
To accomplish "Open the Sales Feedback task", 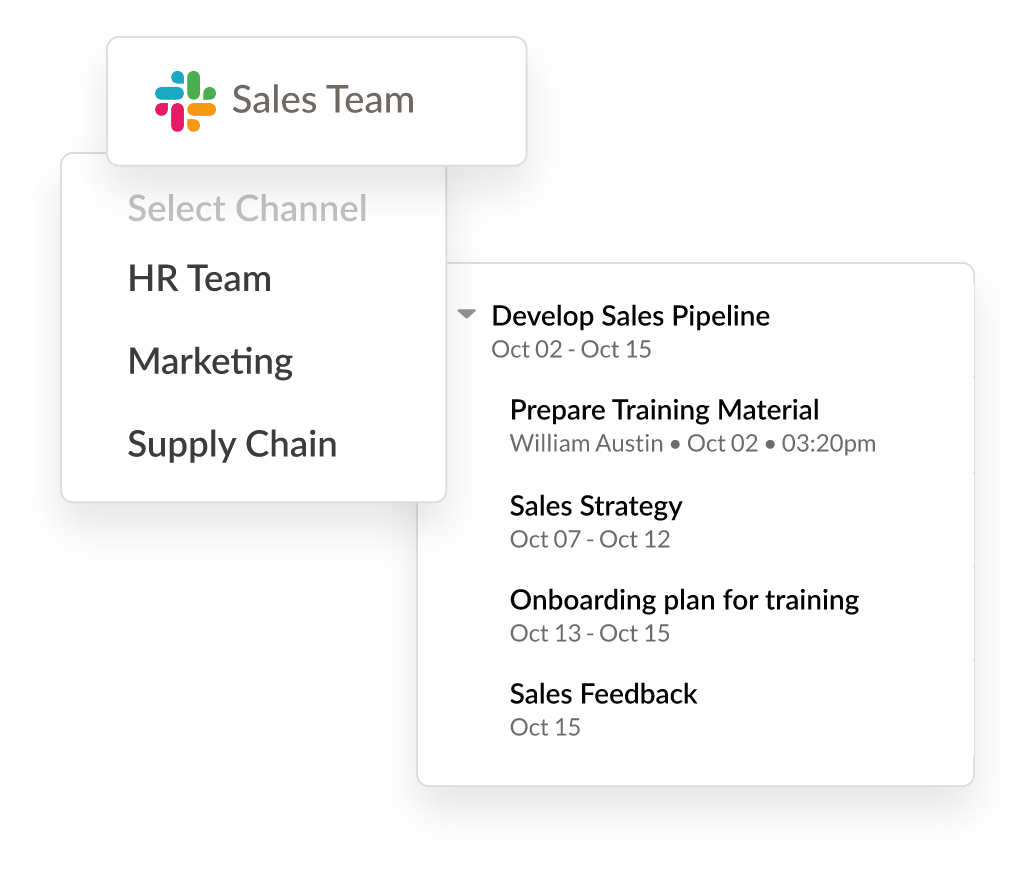I will click(603, 694).
